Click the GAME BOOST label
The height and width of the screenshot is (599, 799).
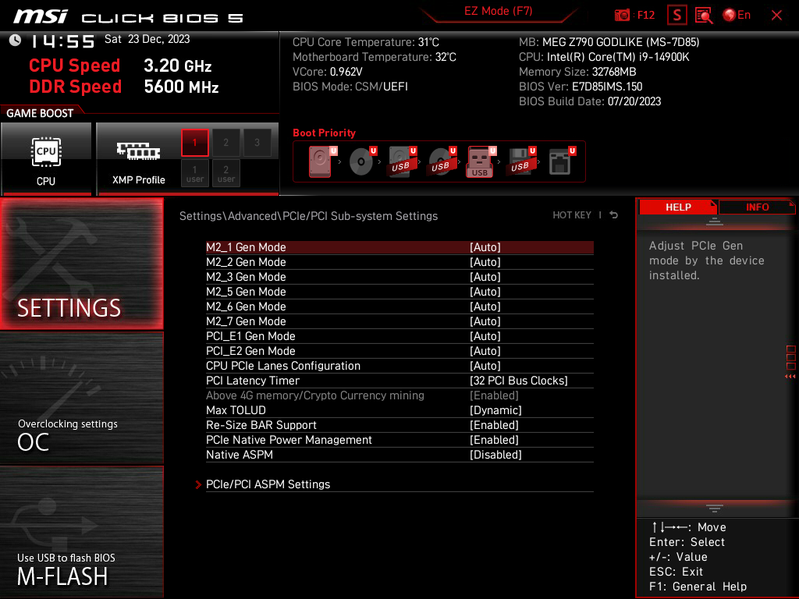pos(39,113)
